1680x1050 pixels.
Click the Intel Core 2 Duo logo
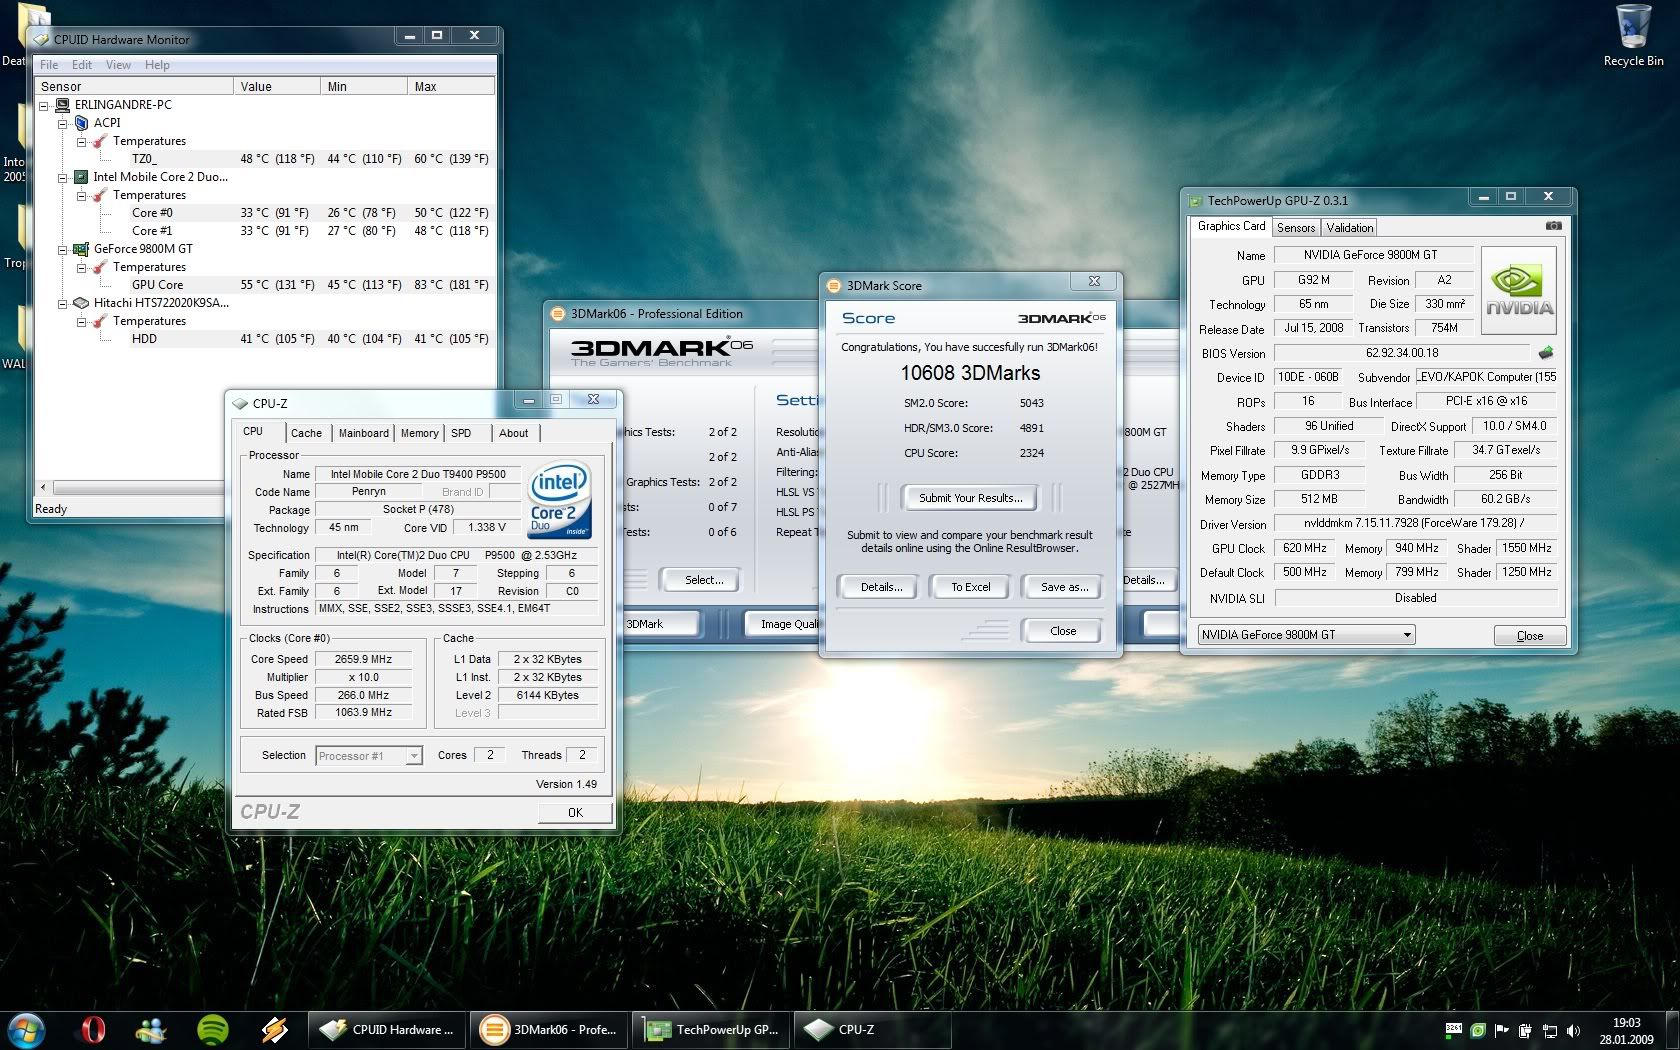[x=560, y=499]
